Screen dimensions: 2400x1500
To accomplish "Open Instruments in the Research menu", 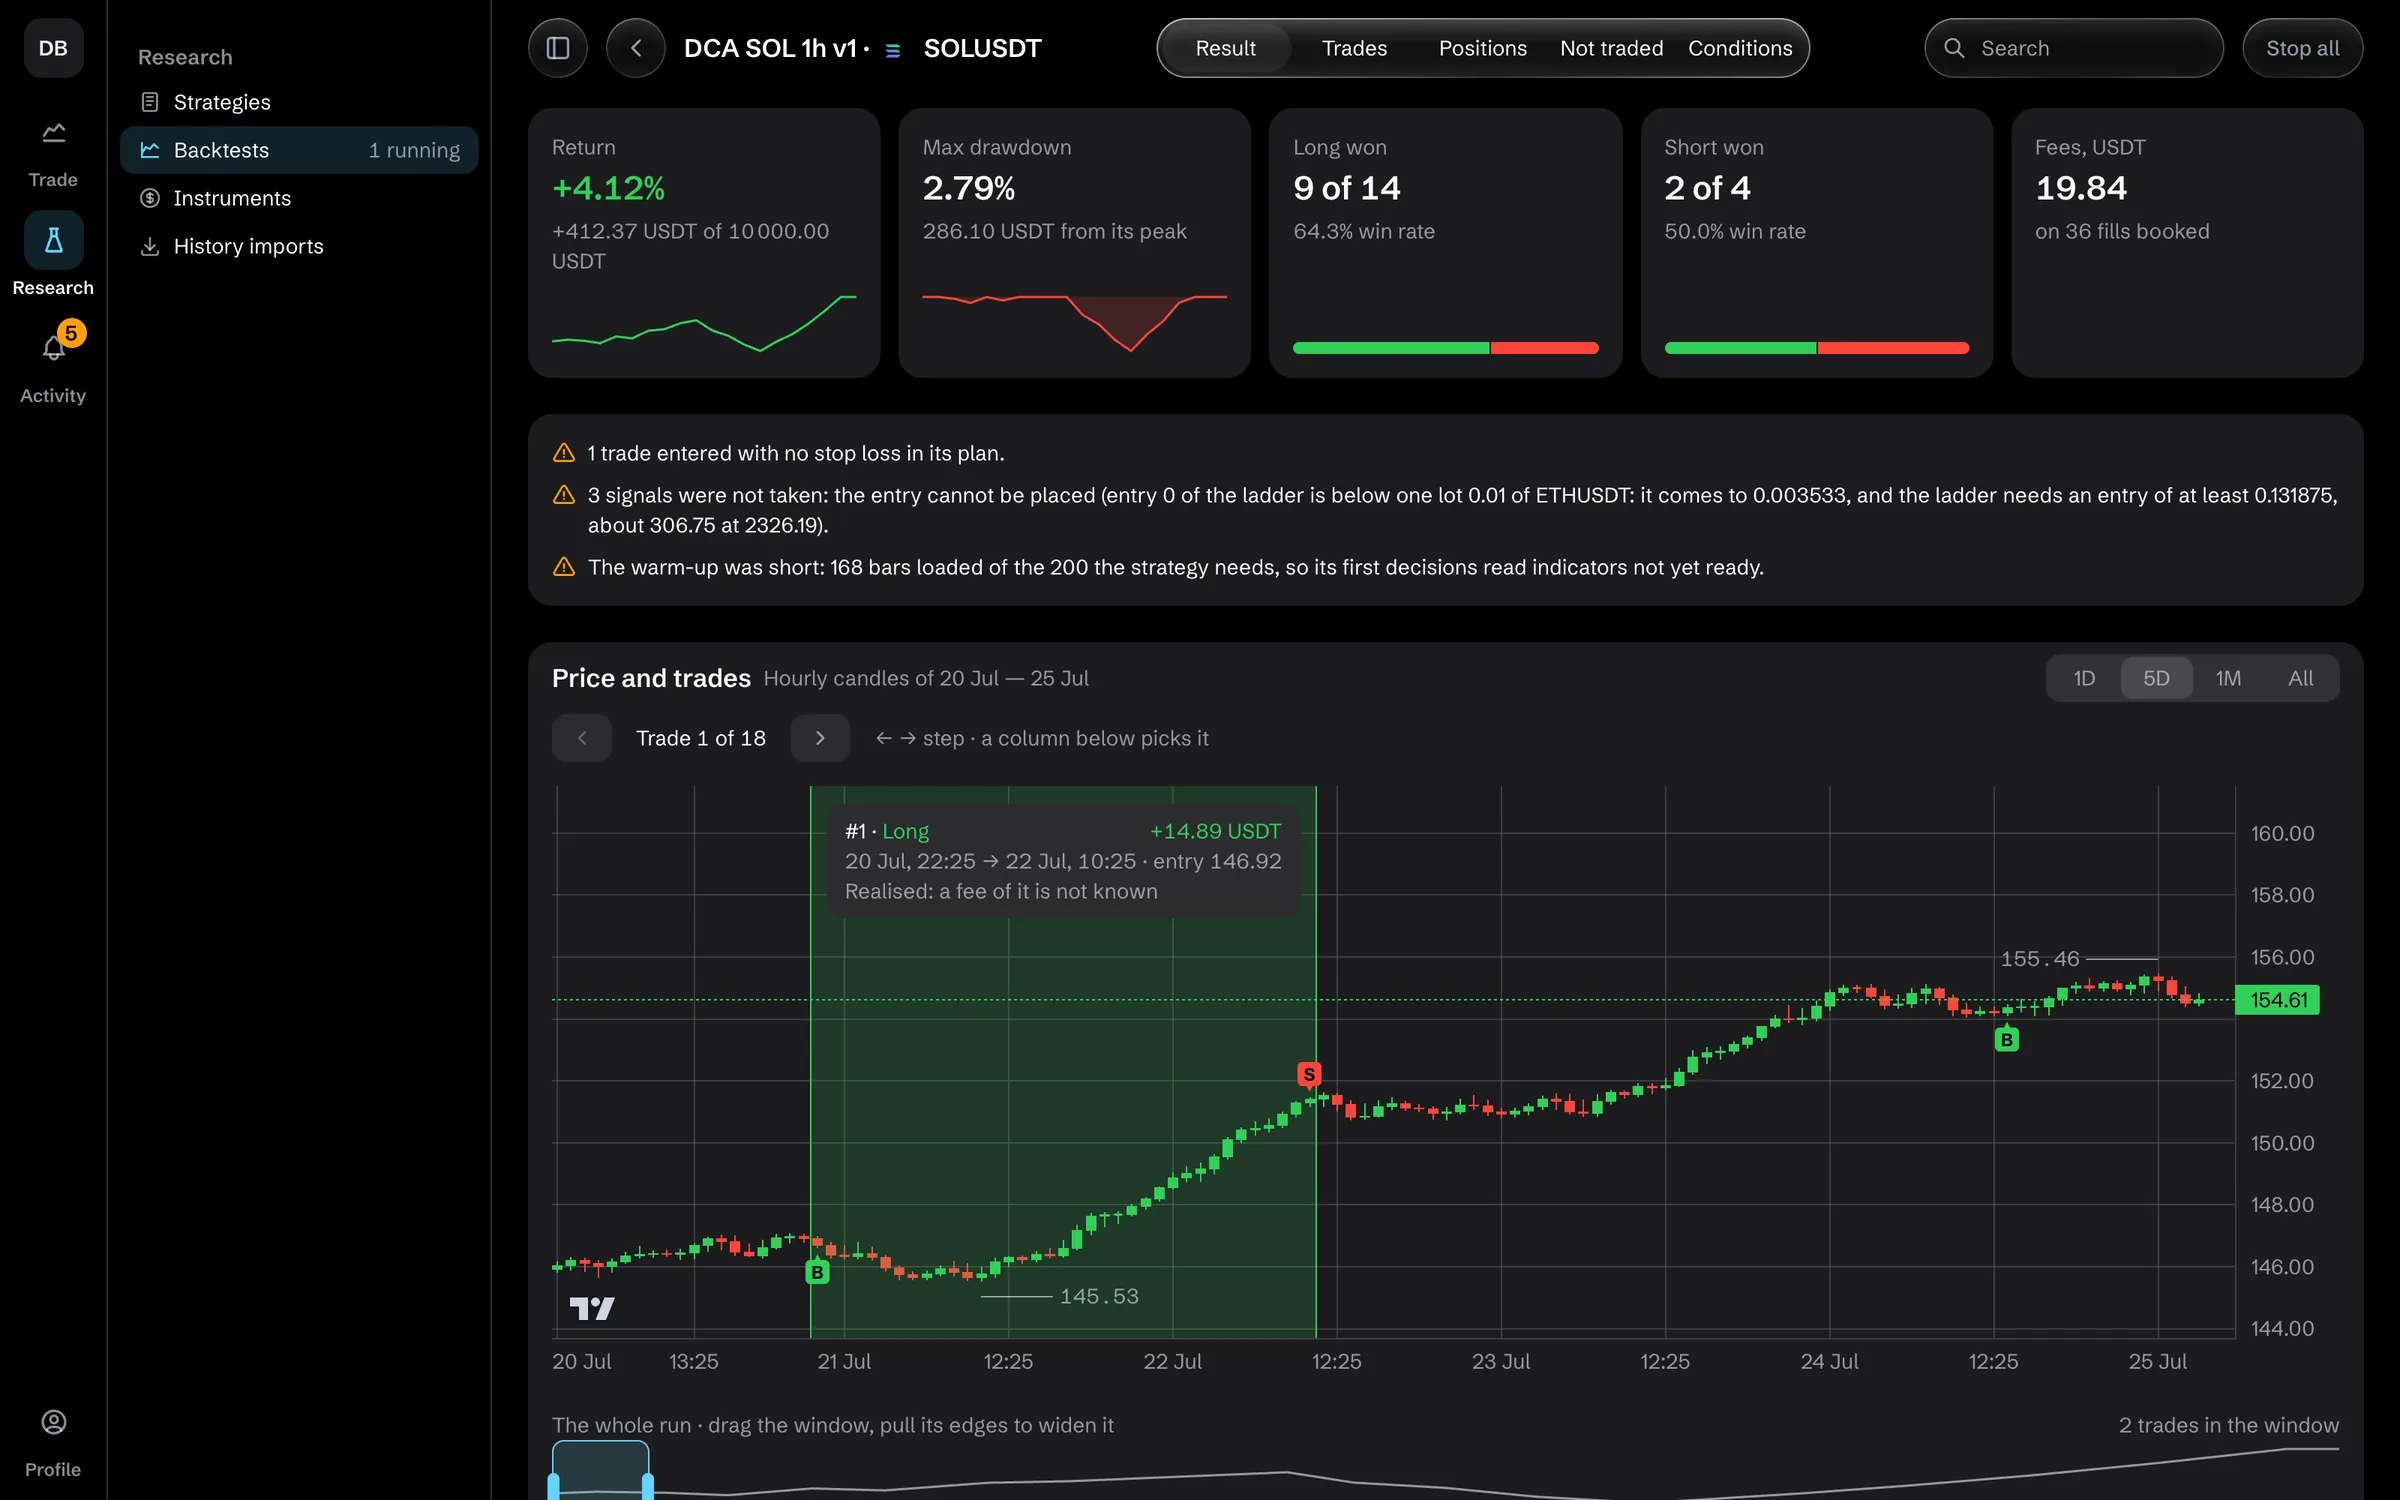I will [x=298, y=198].
